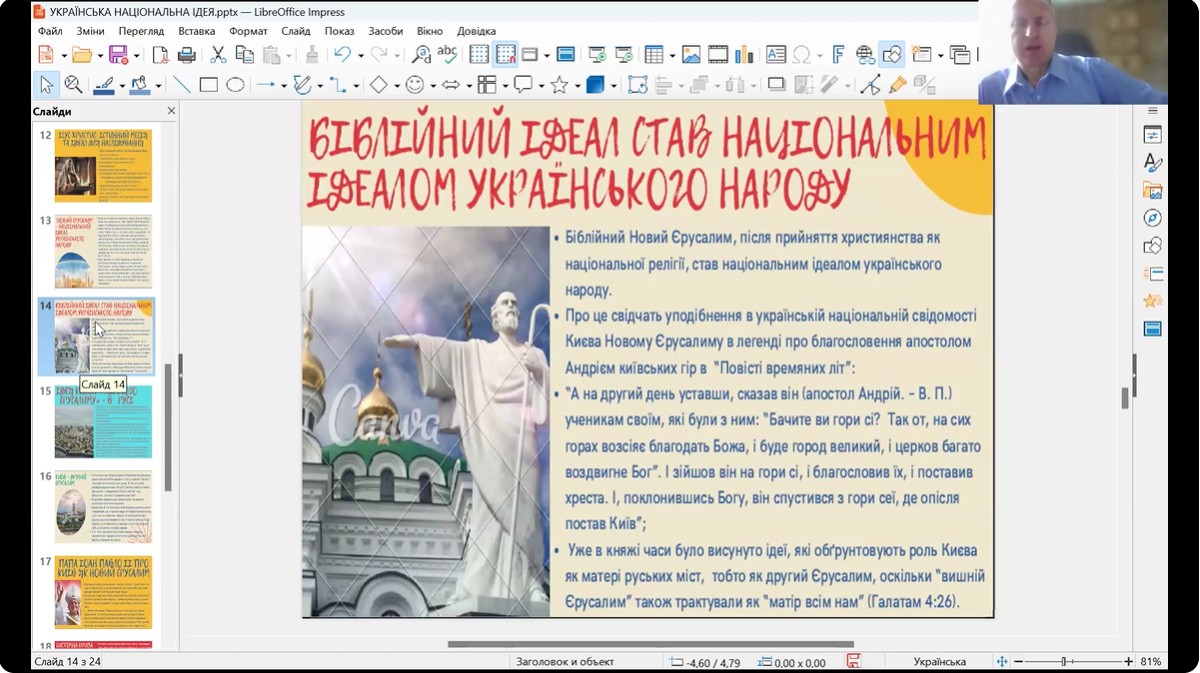Viewport: 1200px width, 673px height.
Task: Open the Файл menu
Action: [x=50, y=31]
